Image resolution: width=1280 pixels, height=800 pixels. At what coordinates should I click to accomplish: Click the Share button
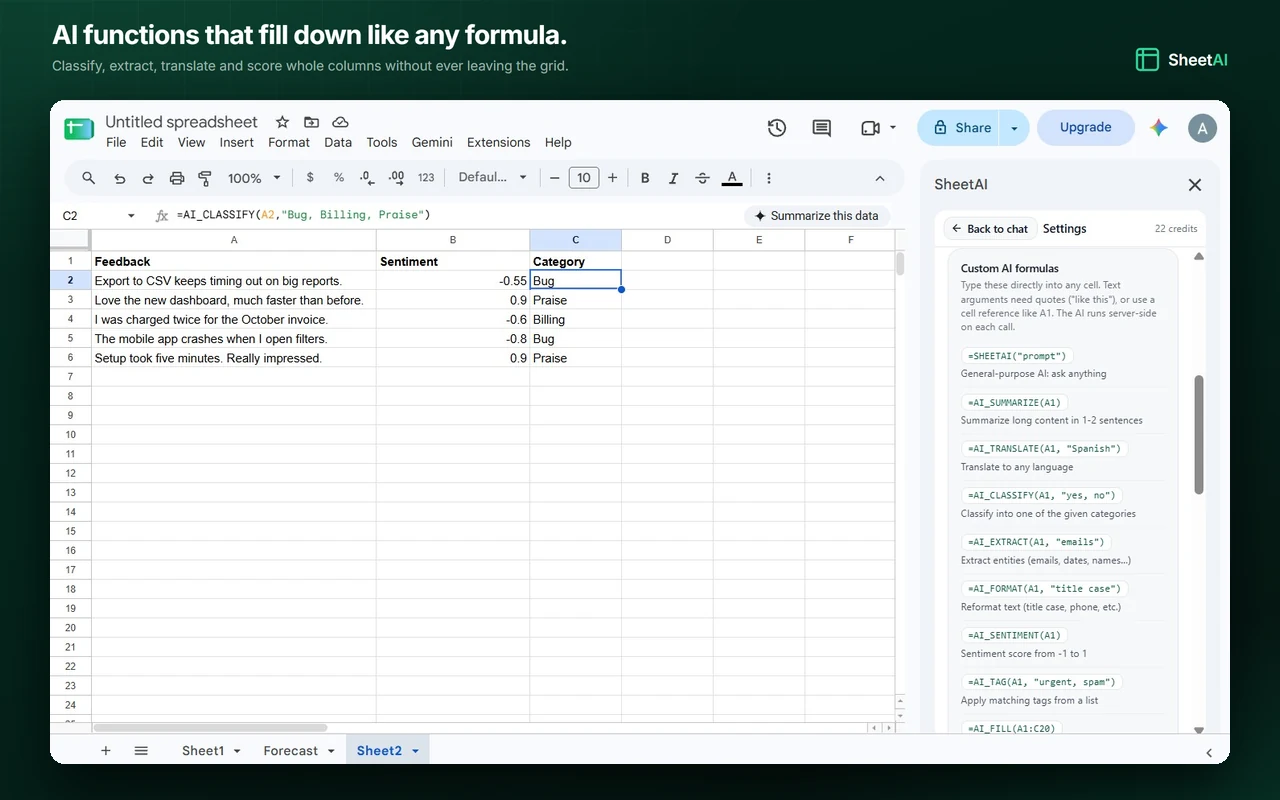[960, 128]
